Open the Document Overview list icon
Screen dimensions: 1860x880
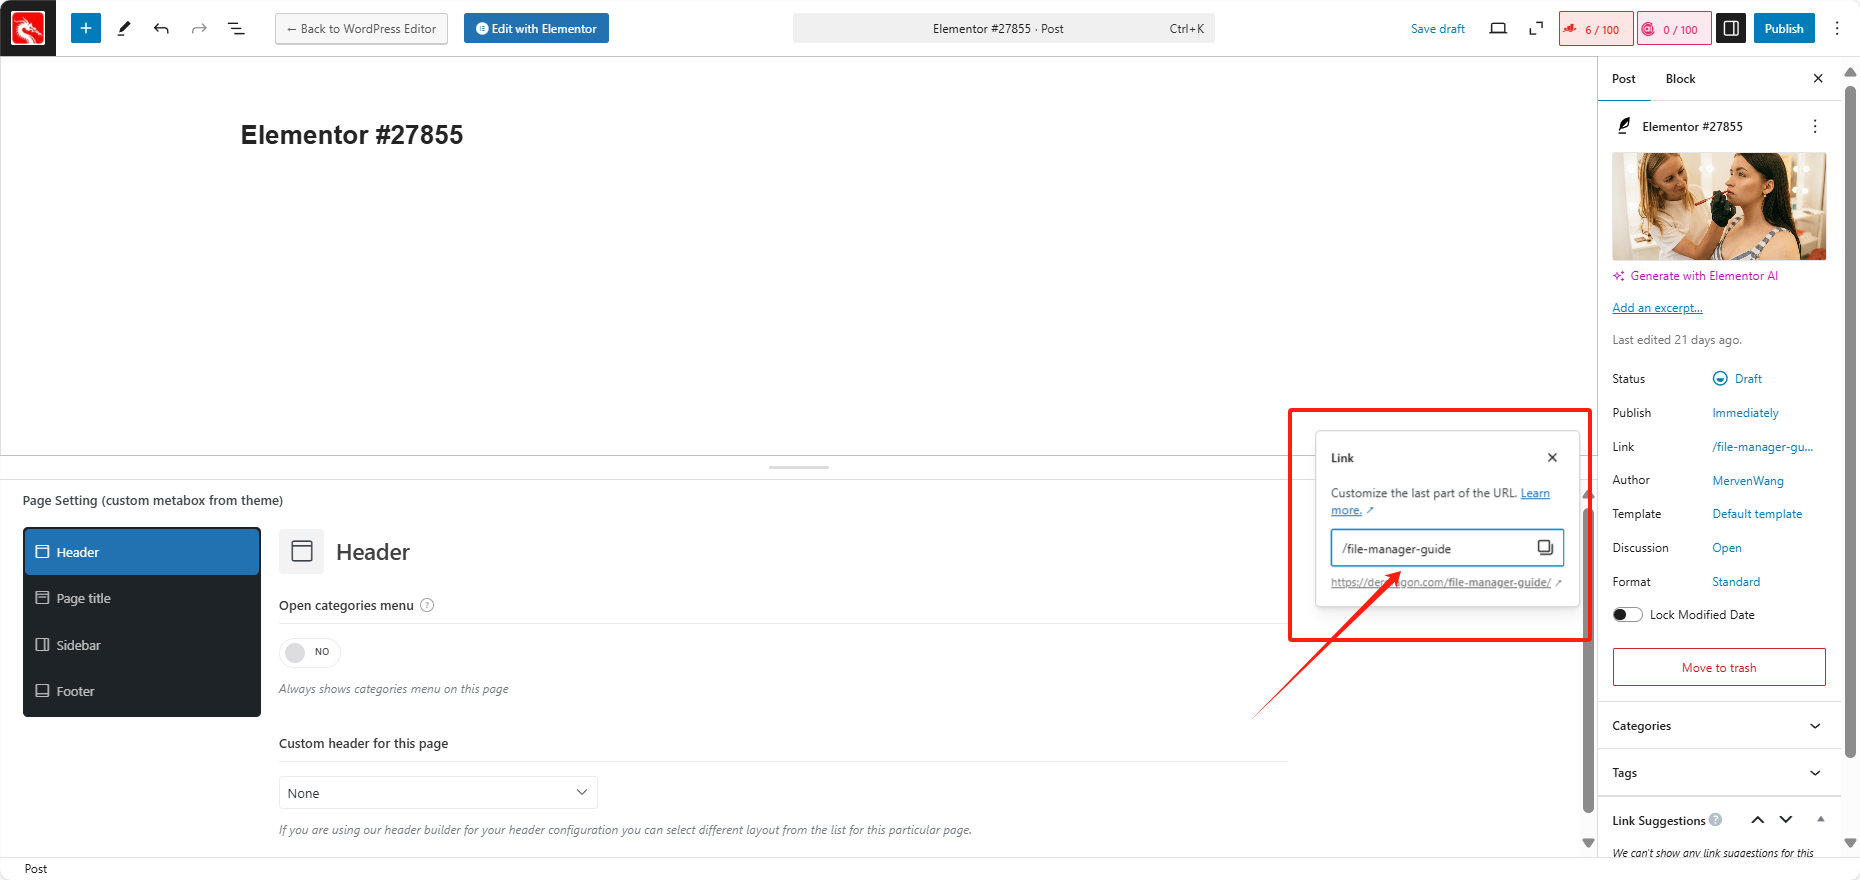[x=236, y=28]
